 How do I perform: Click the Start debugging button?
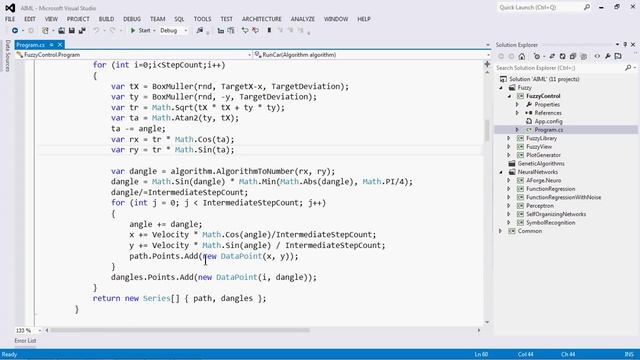[x=140, y=31]
